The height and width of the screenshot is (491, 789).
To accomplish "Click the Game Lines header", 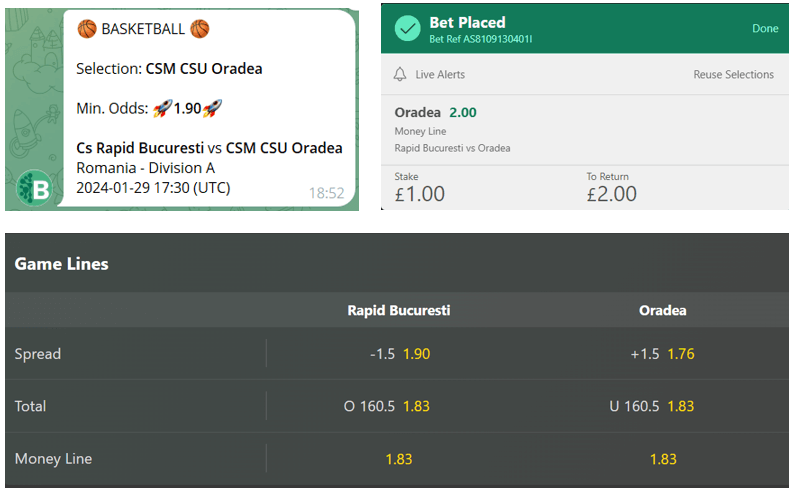I will (62, 264).
